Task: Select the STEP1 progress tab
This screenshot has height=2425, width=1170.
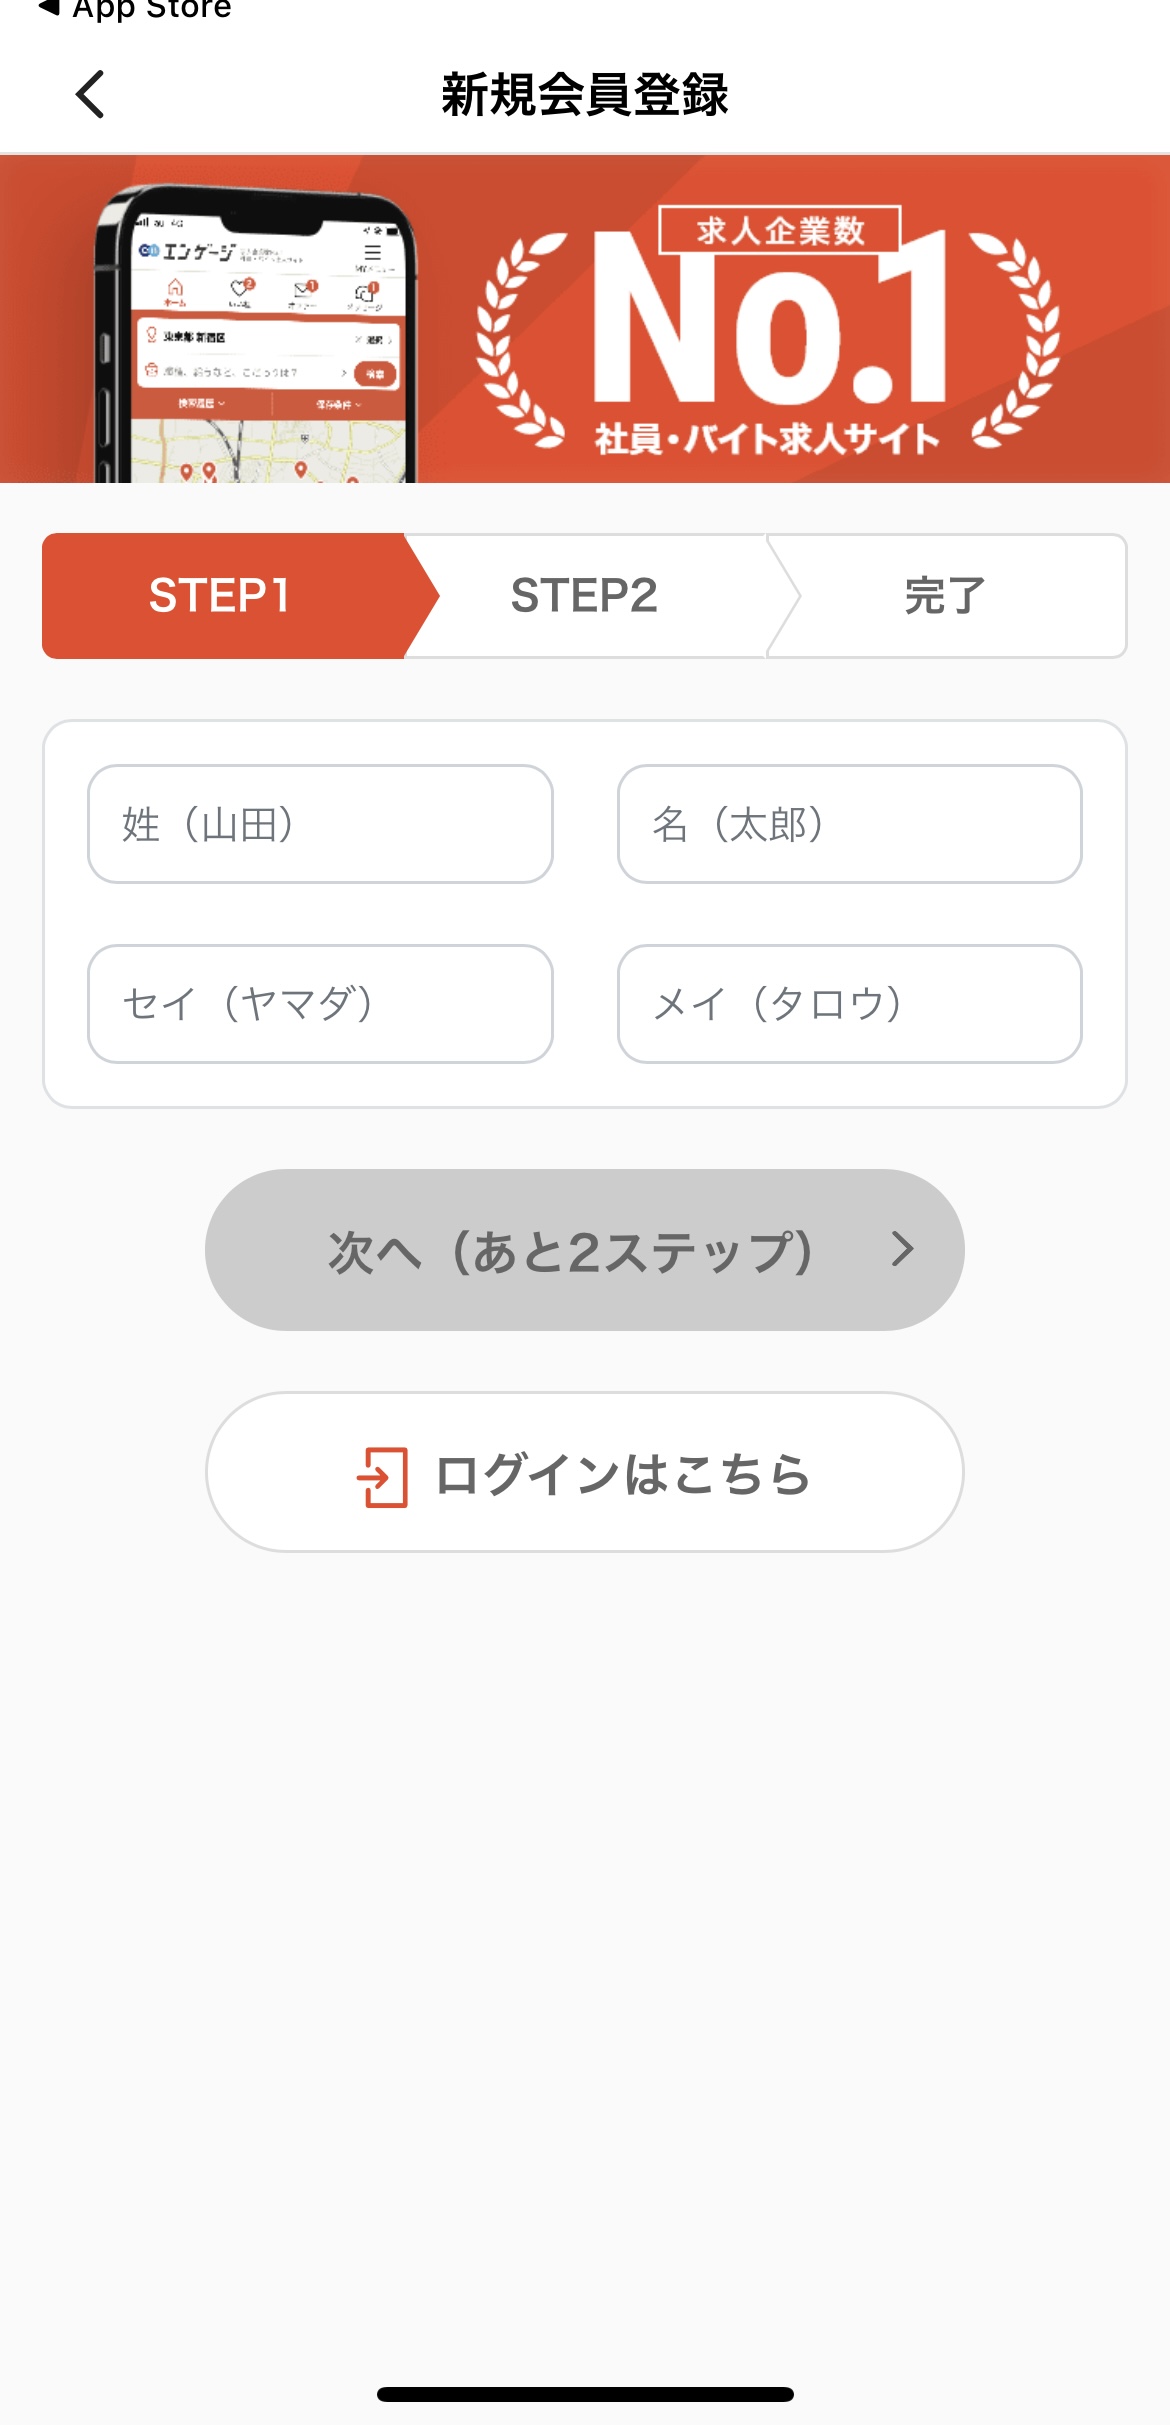Action: (x=222, y=596)
